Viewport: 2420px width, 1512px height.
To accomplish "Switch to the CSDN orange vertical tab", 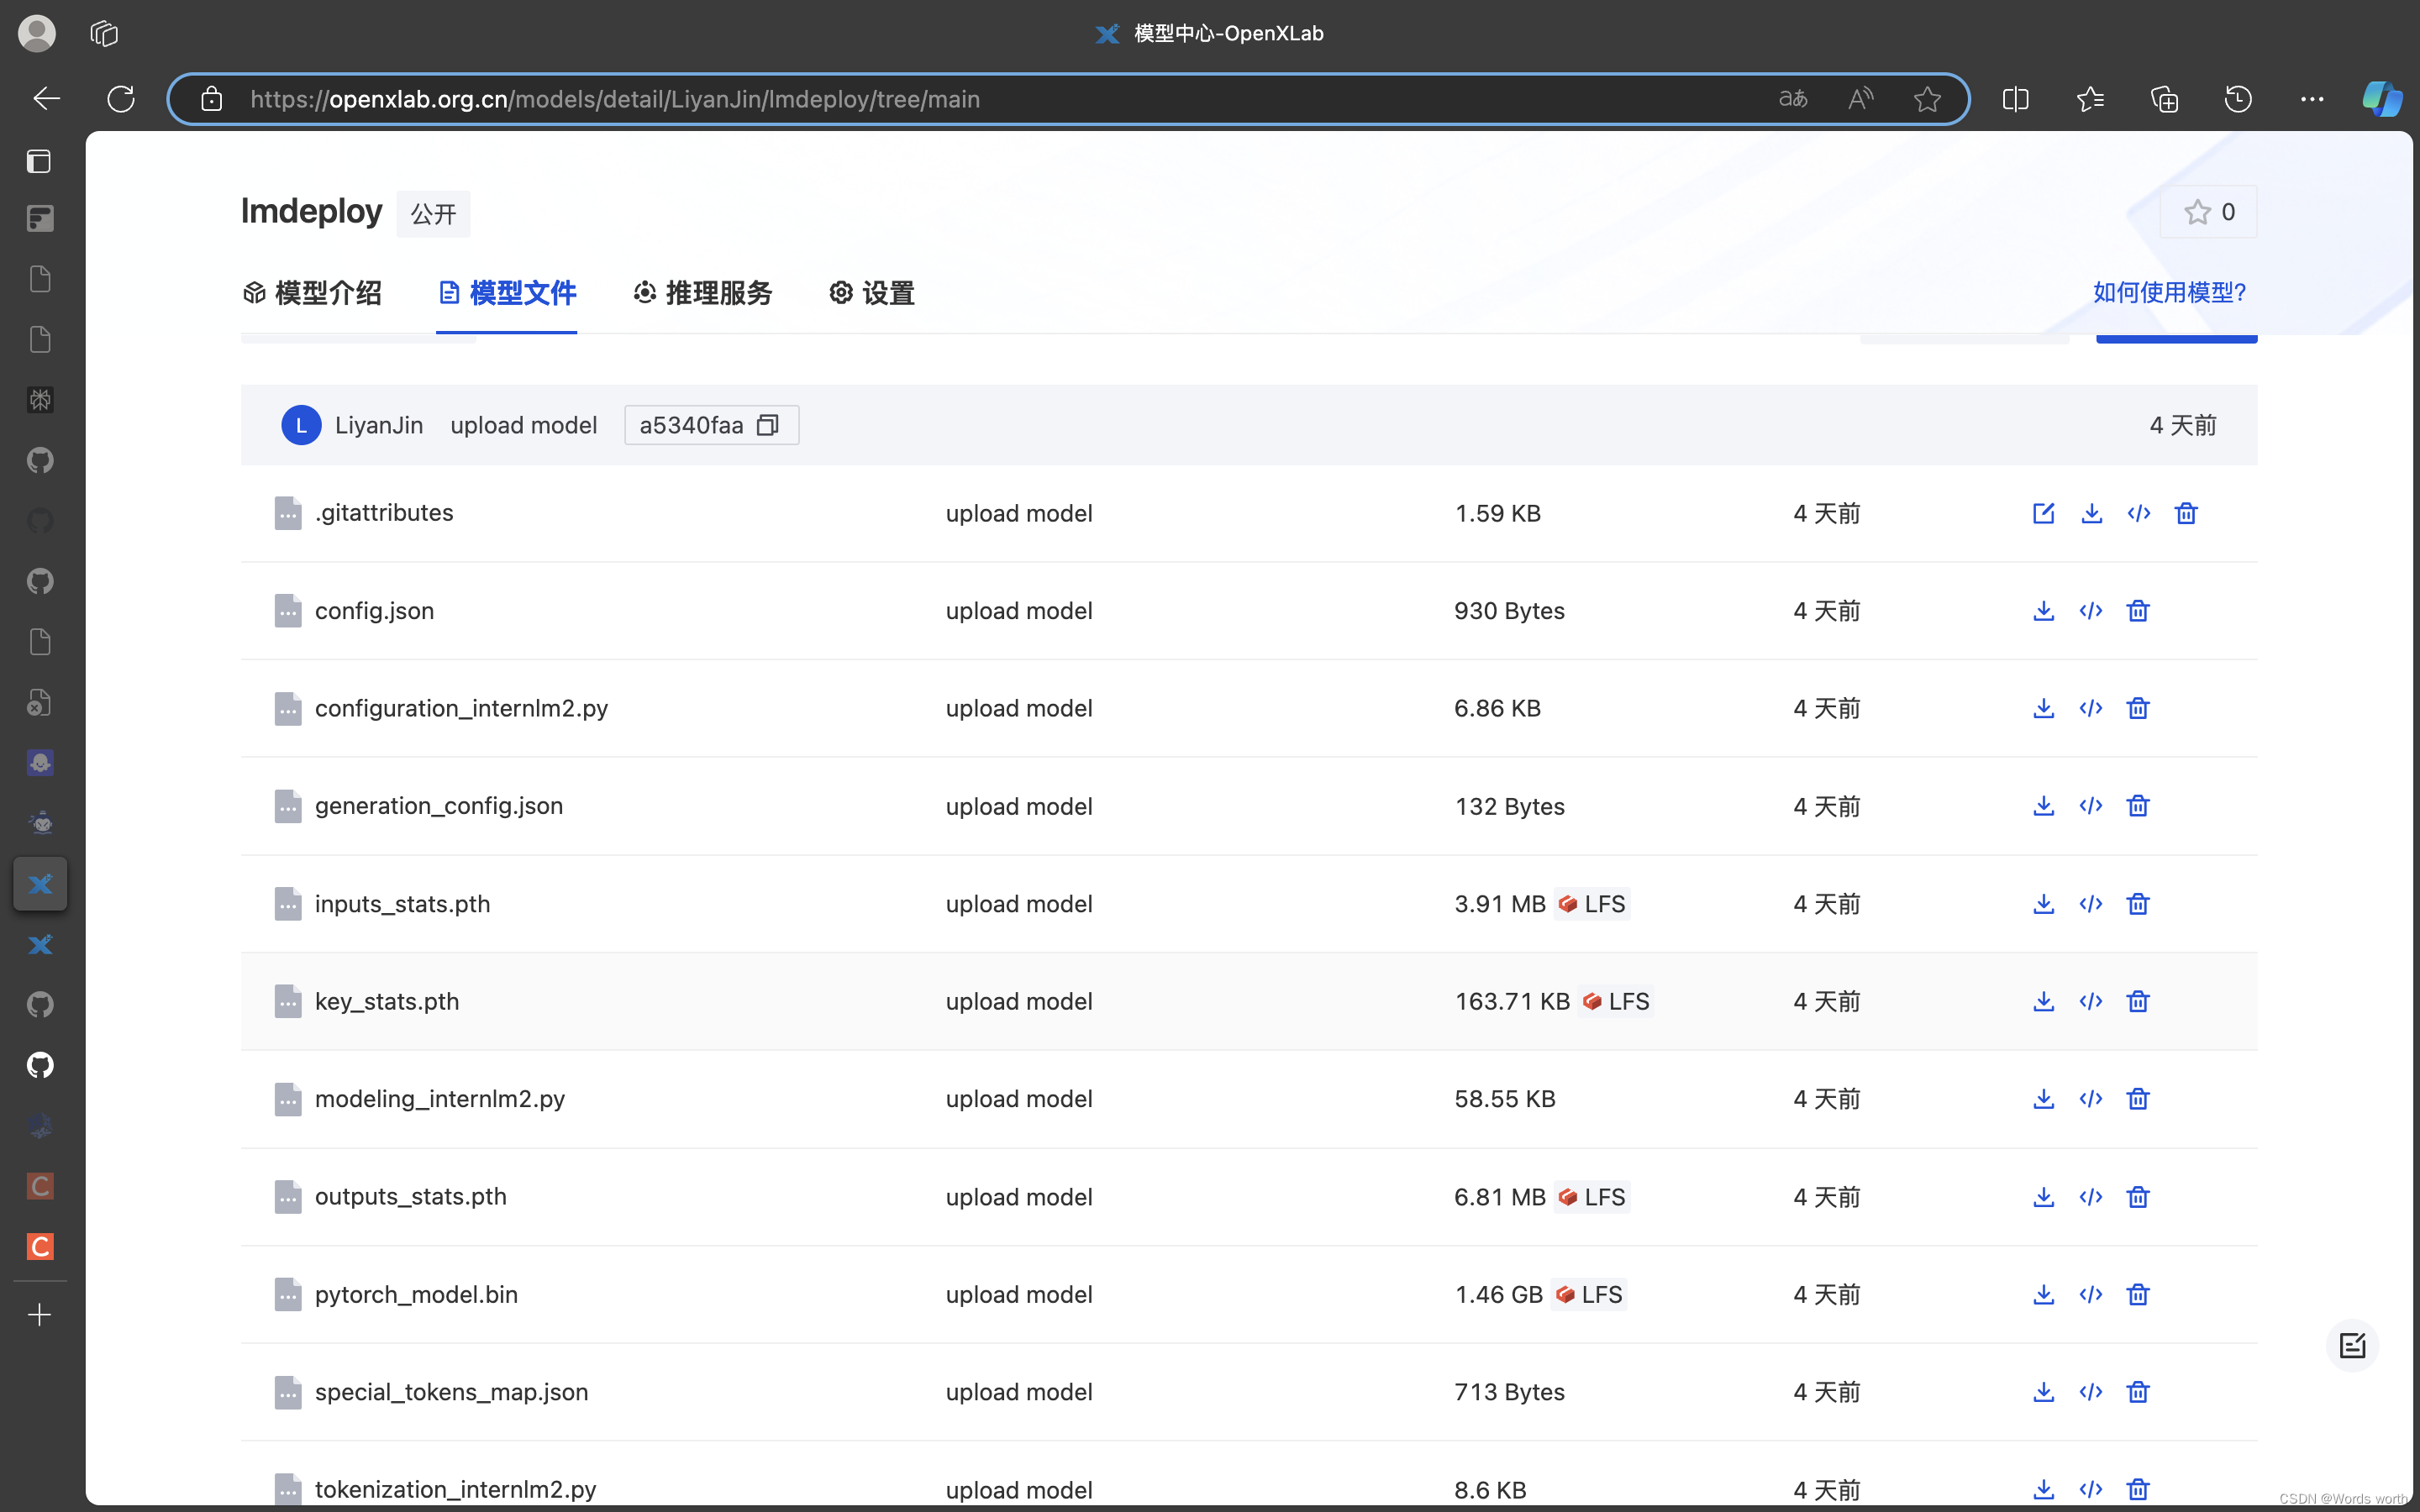I will coord(40,1247).
